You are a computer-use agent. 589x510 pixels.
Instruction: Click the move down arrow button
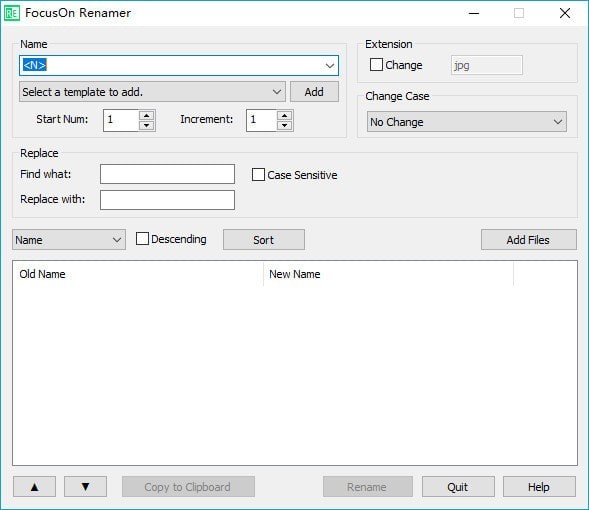pos(85,487)
